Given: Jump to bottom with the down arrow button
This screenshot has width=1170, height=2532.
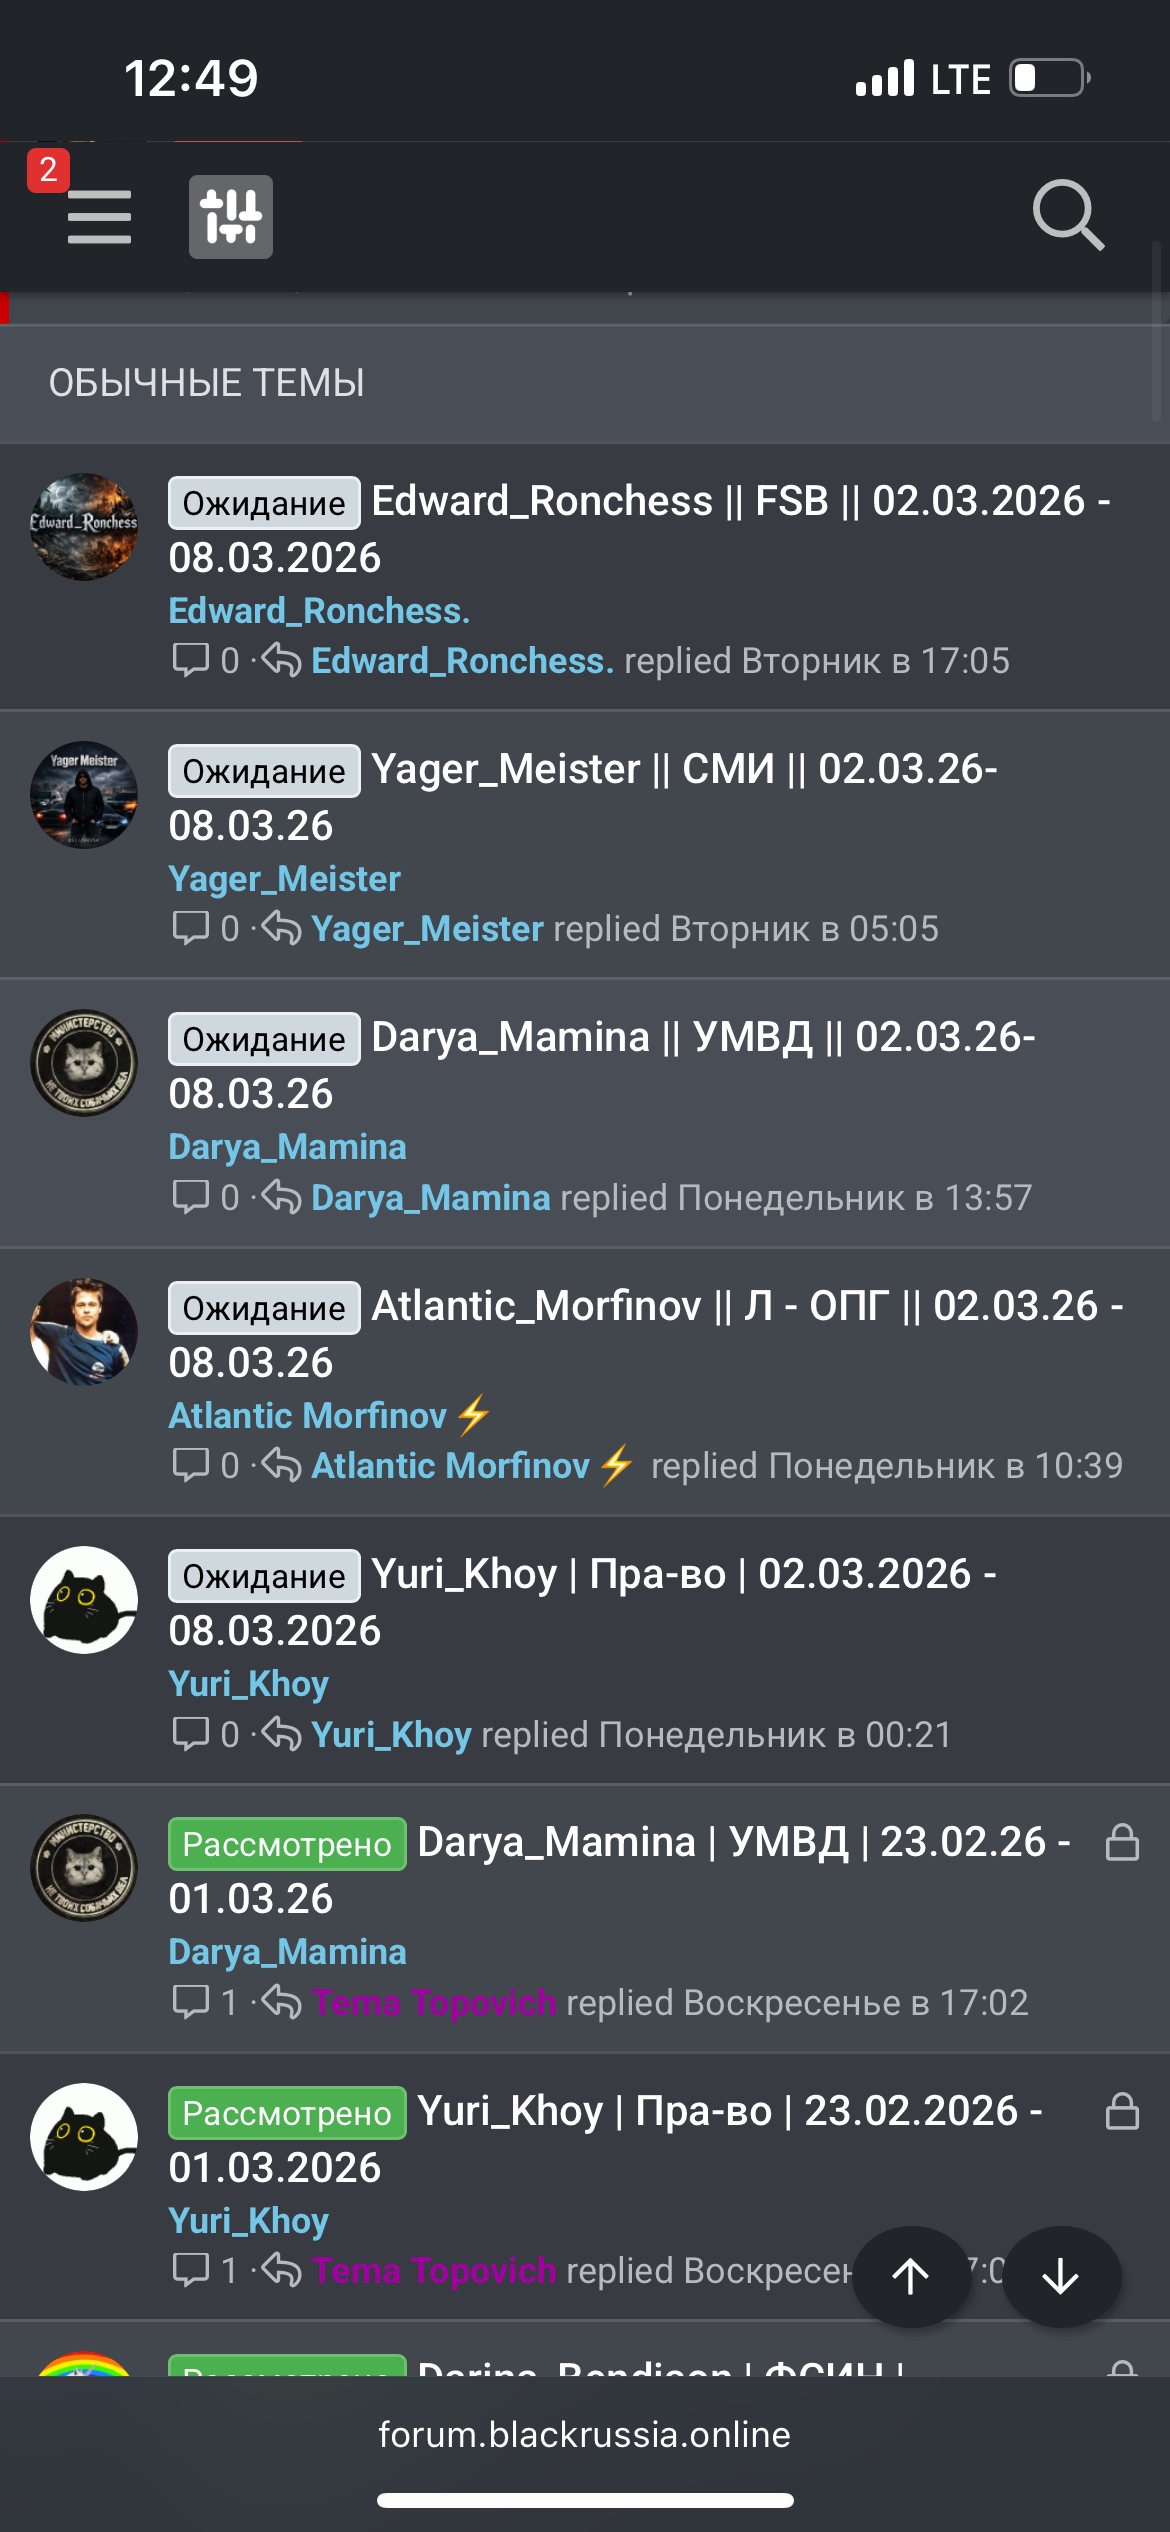Looking at the screenshot, I should [1061, 2276].
